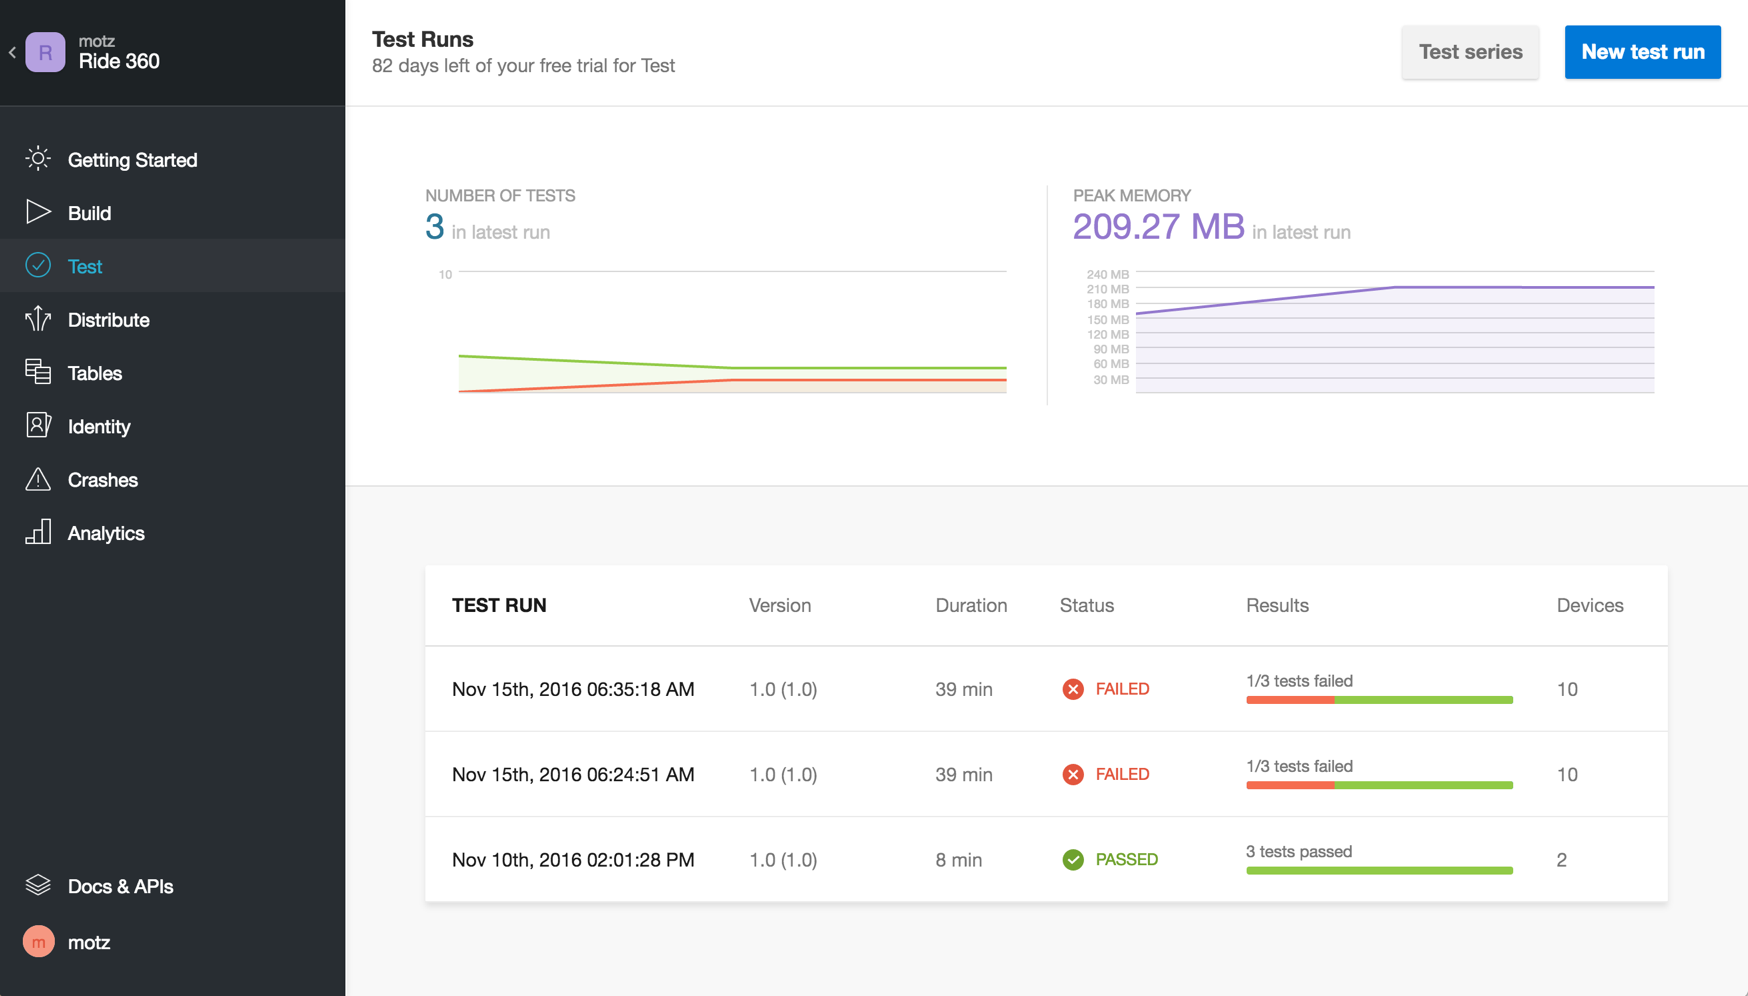The image size is (1748, 996).
Task: Click the Distribute arrows icon
Action: [x=38, y=319]
